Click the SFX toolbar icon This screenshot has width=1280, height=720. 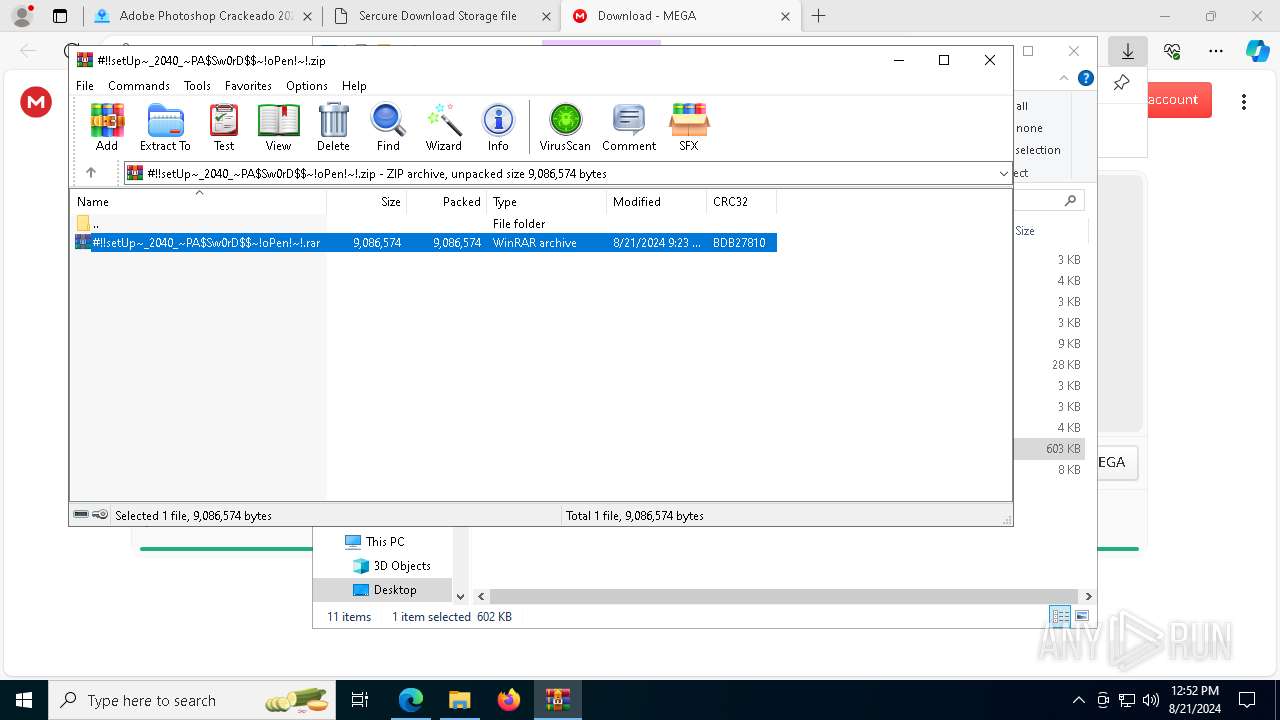[x=689, y=127]
